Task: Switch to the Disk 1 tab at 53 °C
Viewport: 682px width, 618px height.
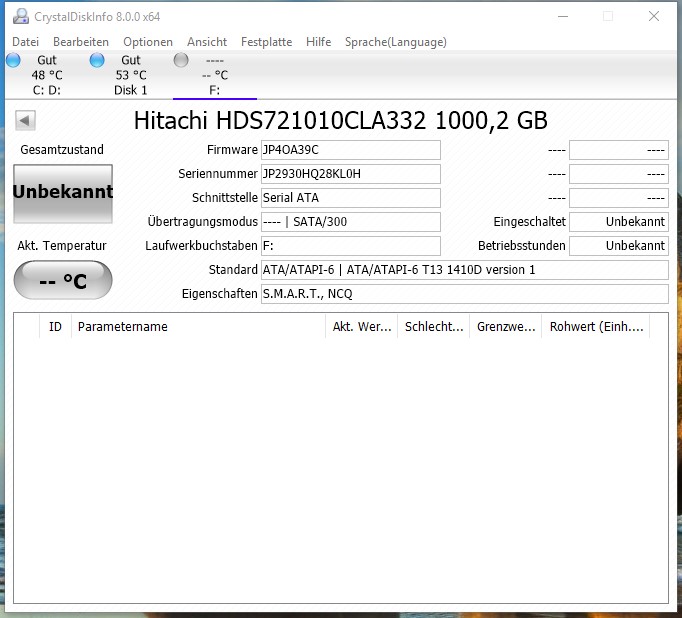Action: click(130, 75)
